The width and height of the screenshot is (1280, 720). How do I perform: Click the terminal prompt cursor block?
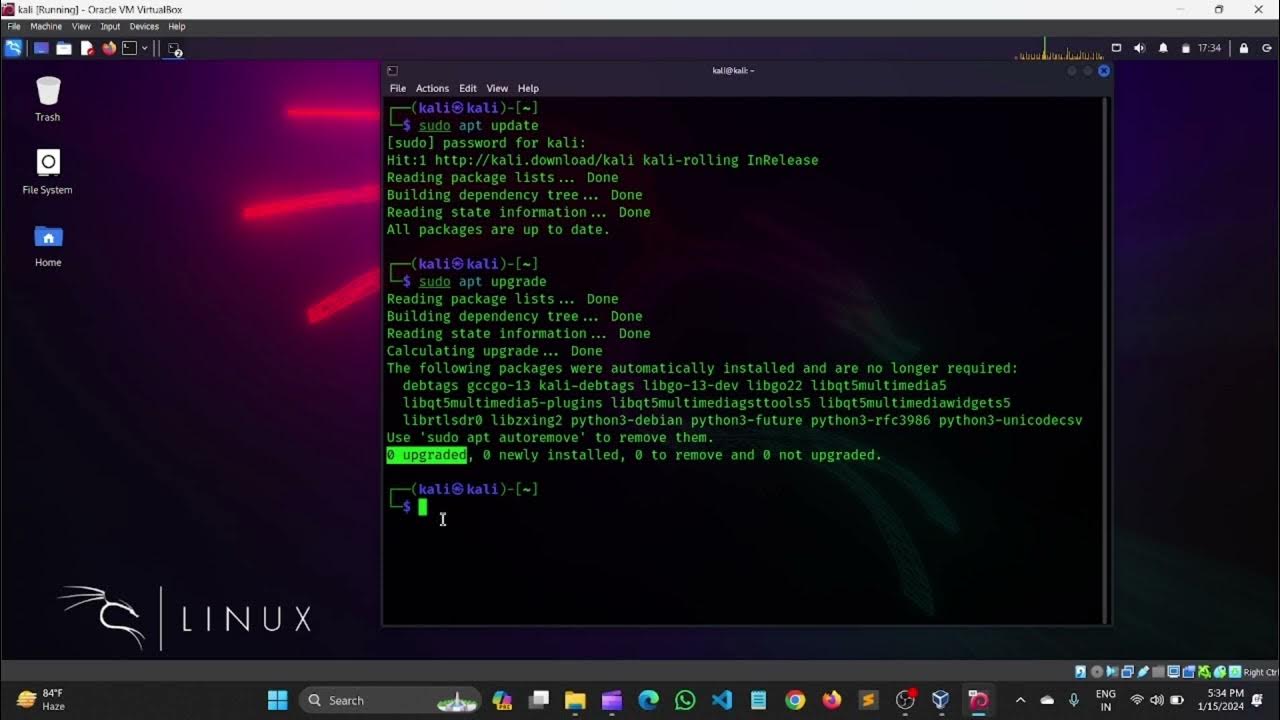(423, 507)
